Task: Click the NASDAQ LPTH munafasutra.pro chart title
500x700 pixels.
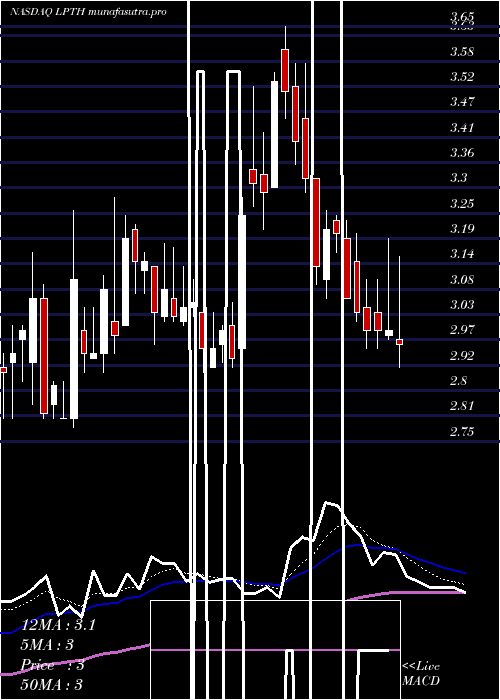Action: click(x=88, y=12)
